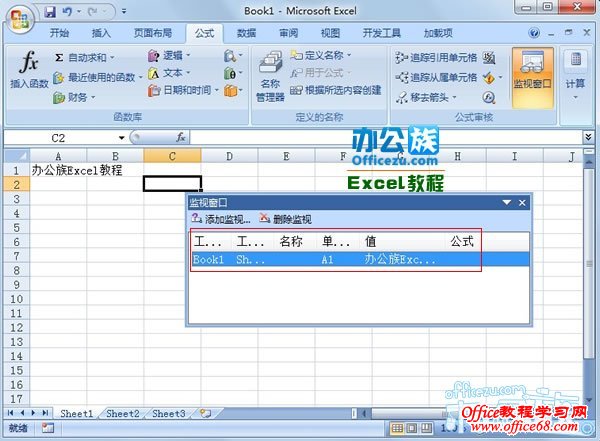
Task: Open Math & Trig functions icon
Action: 233,74
